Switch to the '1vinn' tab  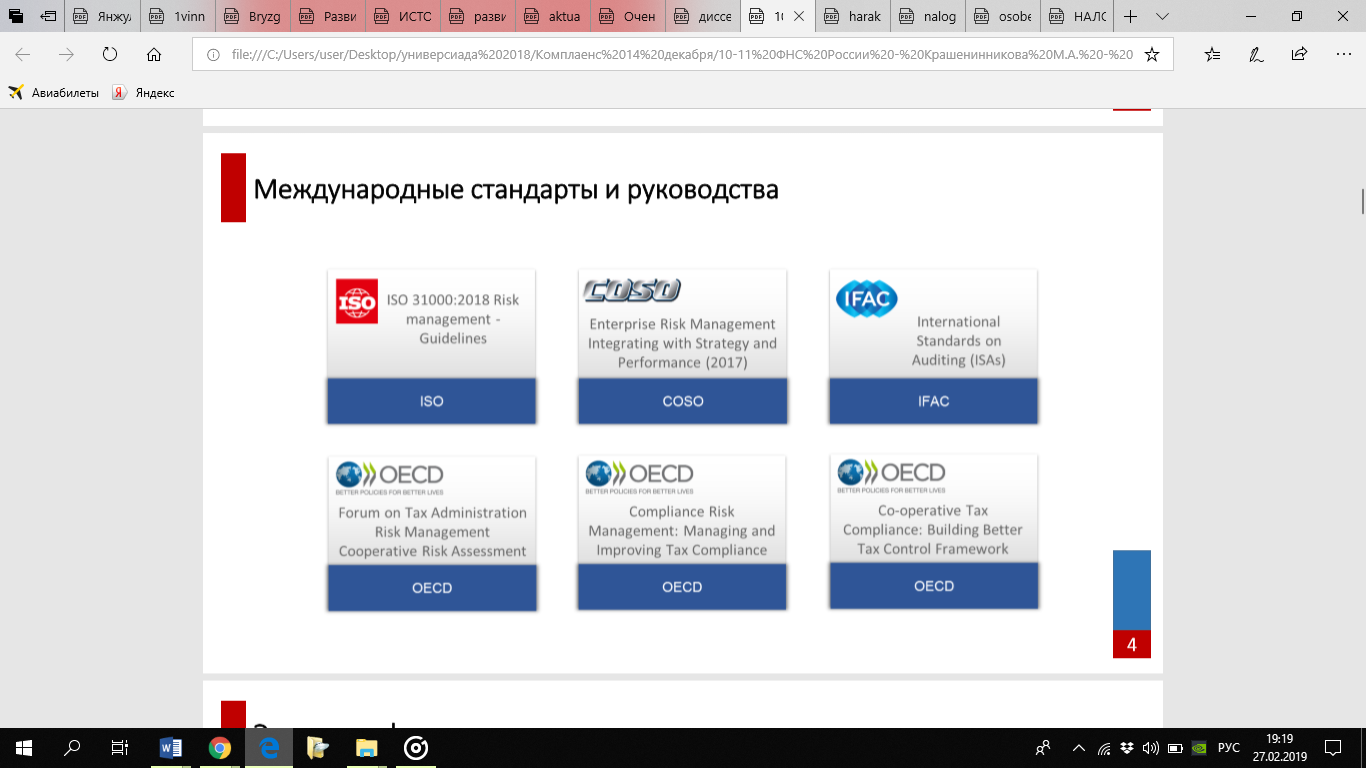(x=178, y=17)
